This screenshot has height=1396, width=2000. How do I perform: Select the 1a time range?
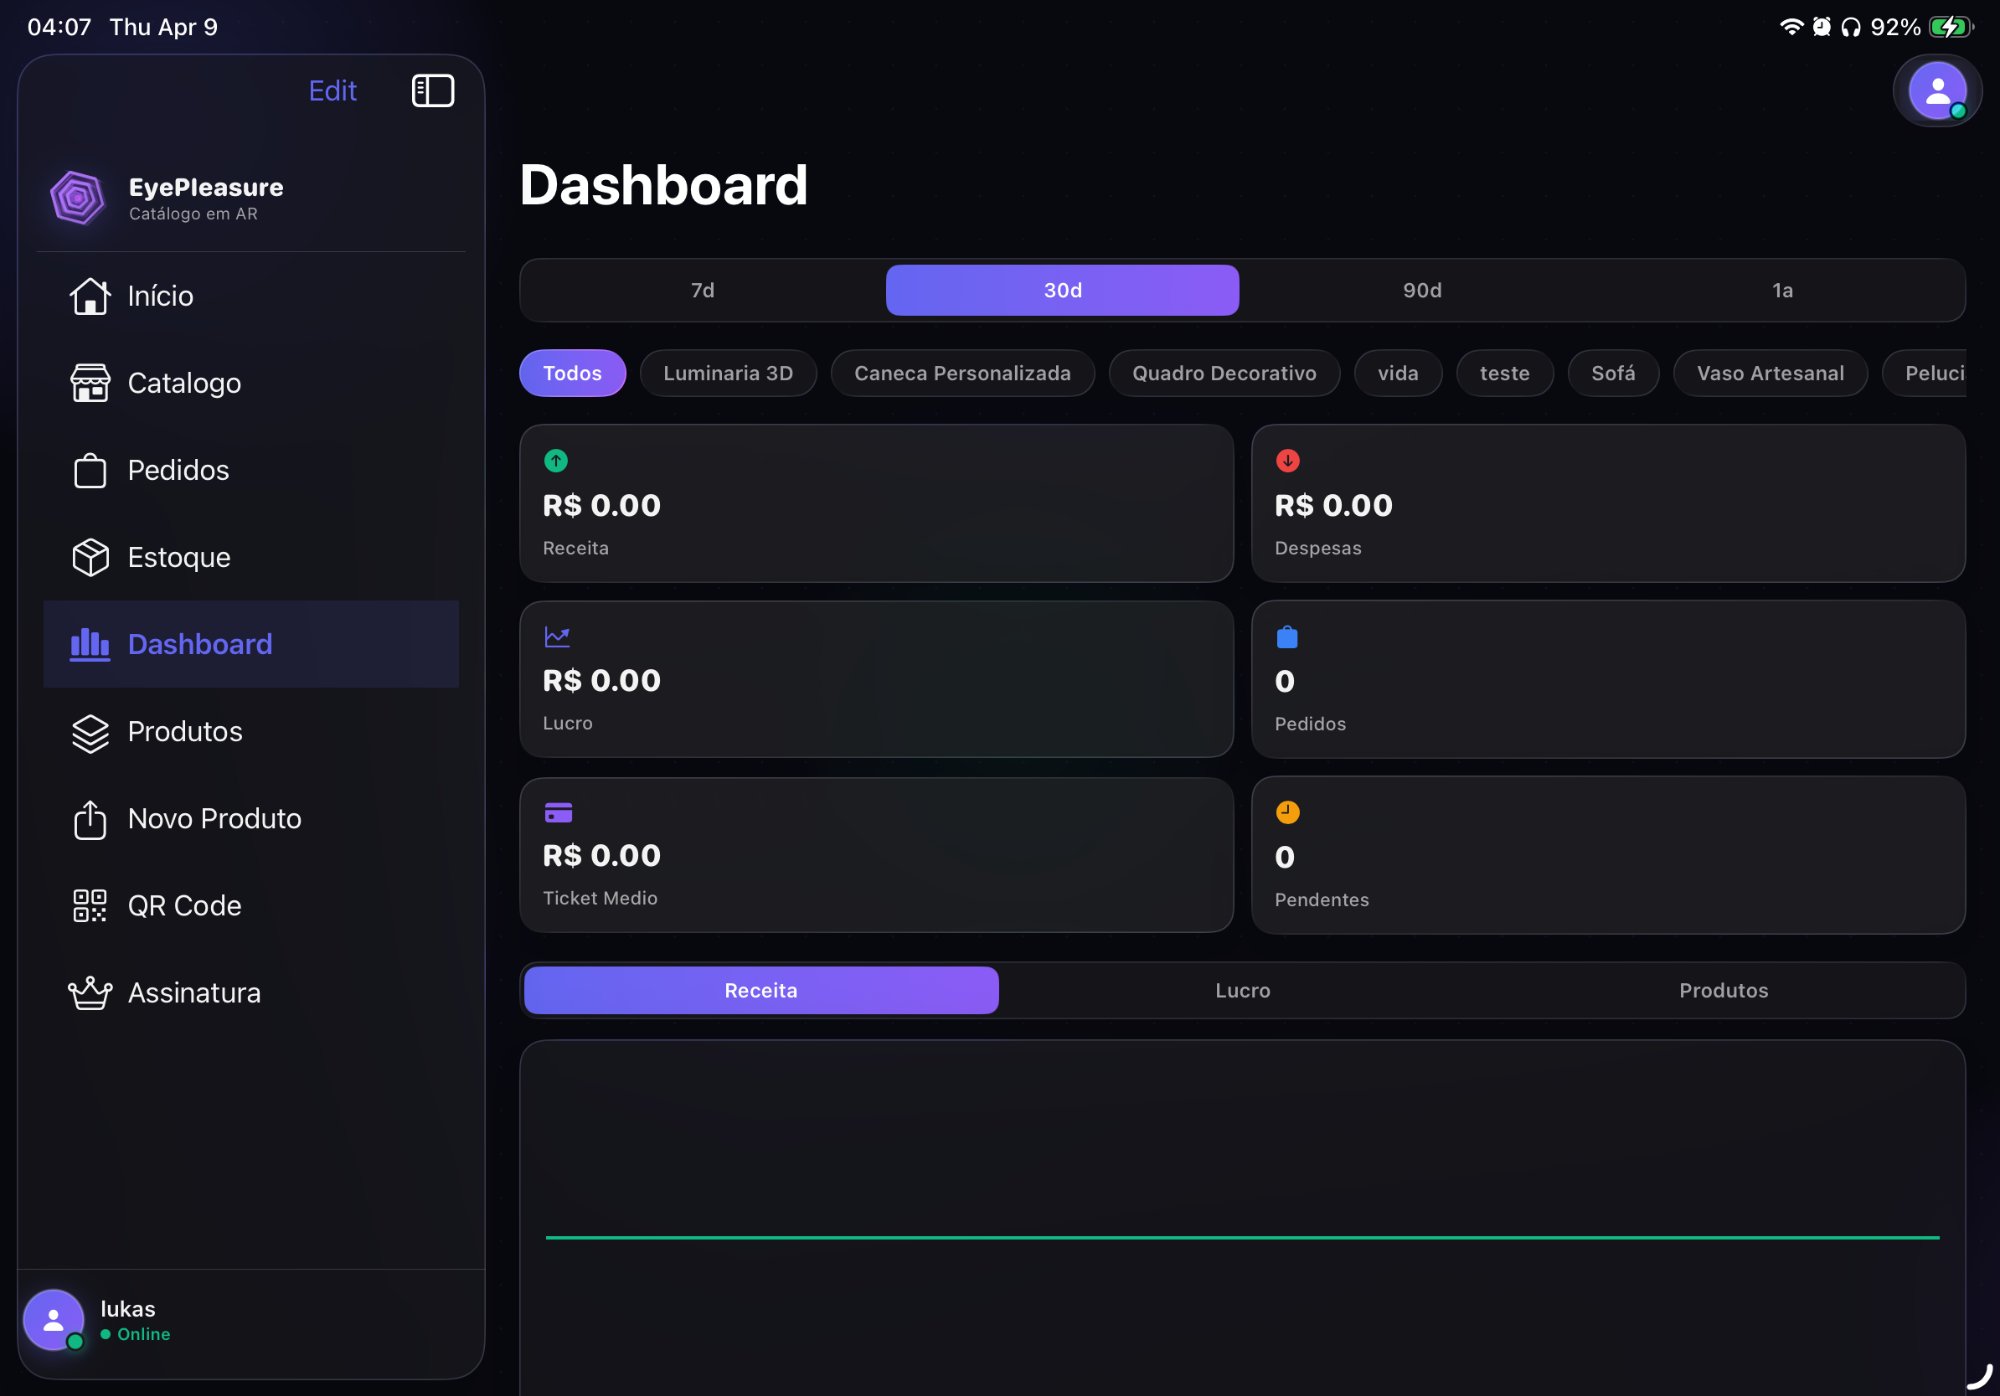[1782, 290]
